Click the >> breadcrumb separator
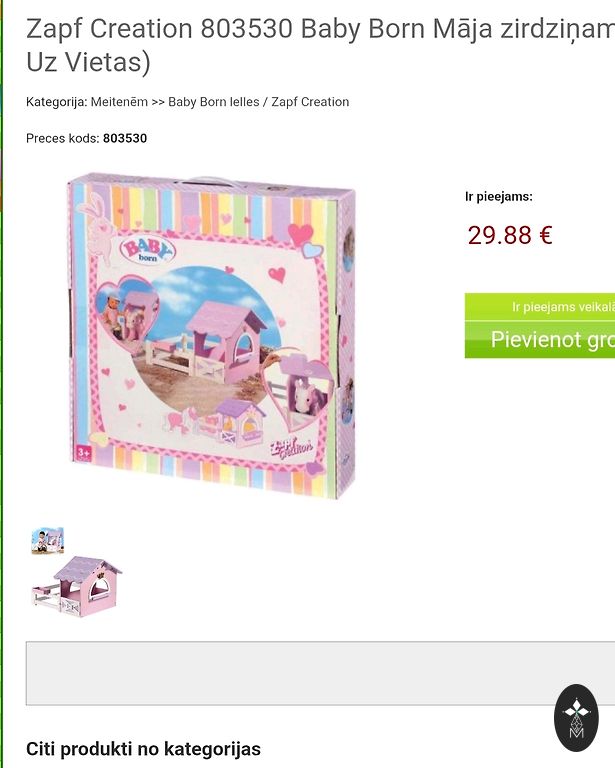This screenshot has height=768, width=615. [x=158, y=102]
